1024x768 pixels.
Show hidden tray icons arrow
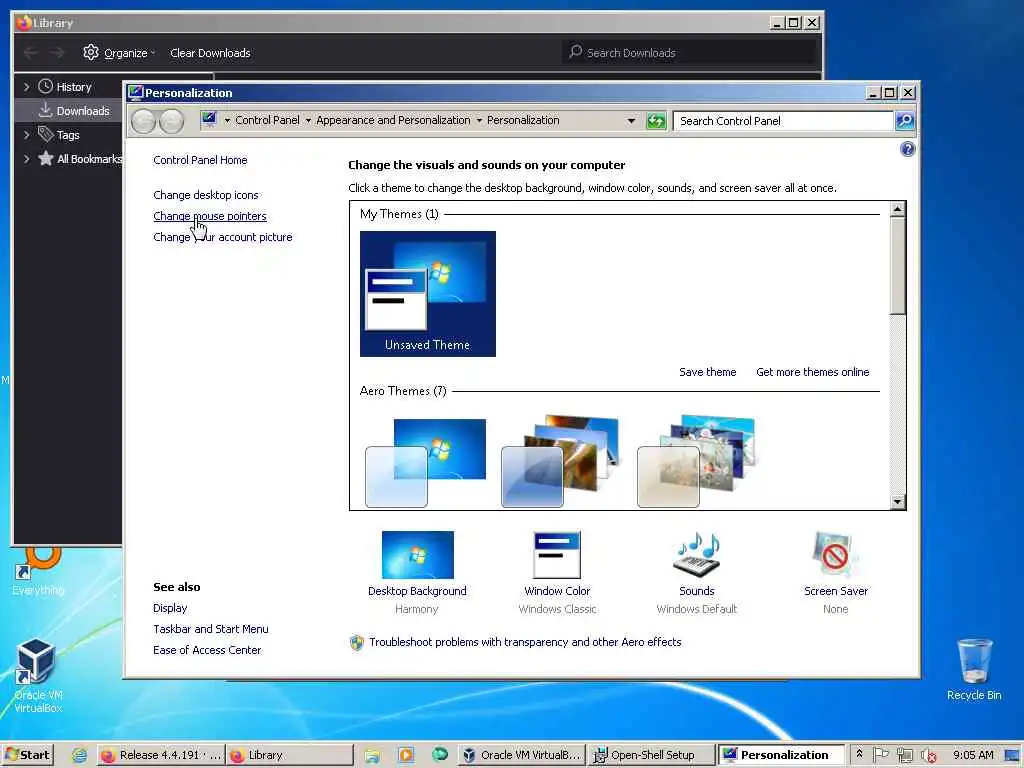pos(859,754)
